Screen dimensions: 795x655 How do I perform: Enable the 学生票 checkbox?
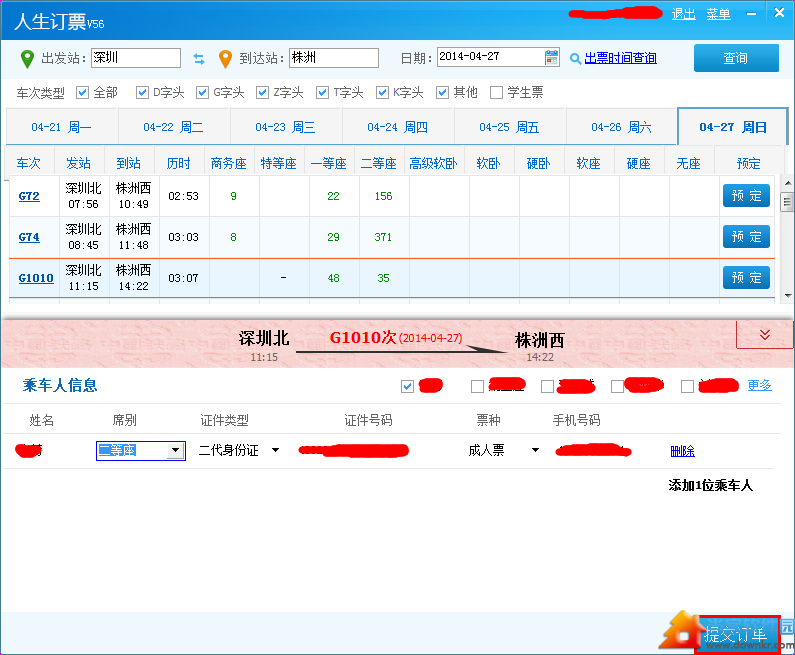[496, 93]
